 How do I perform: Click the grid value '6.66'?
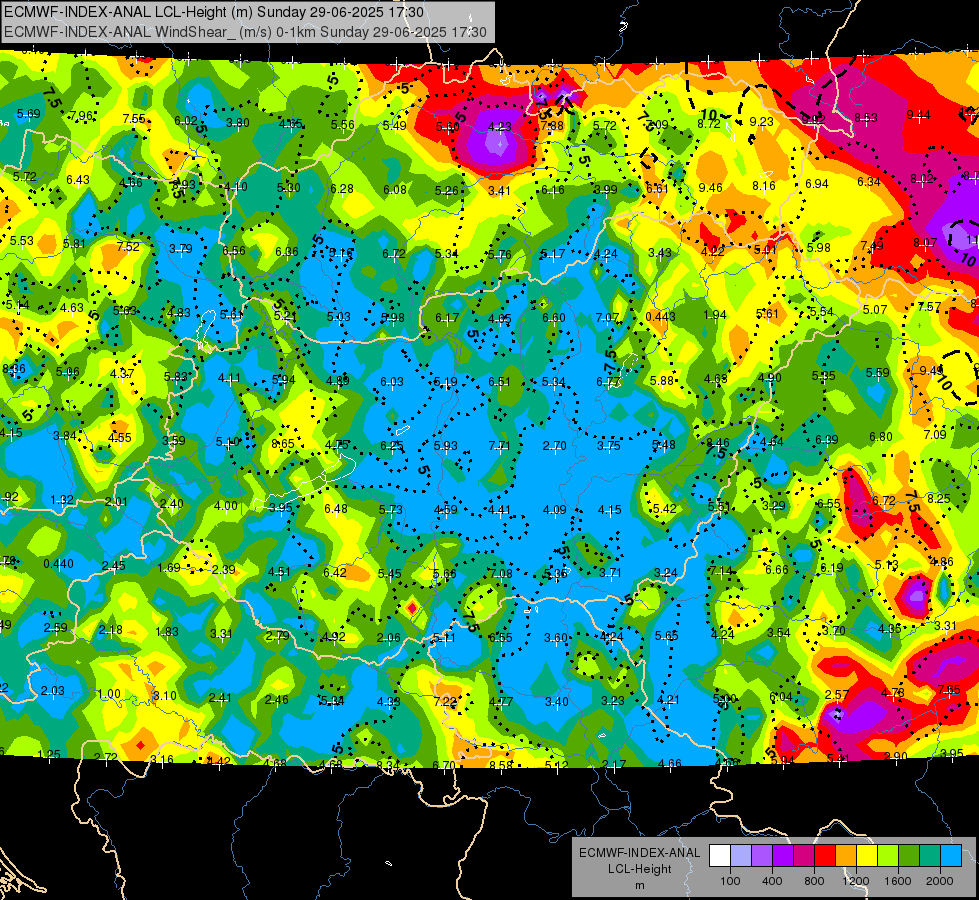(777, 570)
